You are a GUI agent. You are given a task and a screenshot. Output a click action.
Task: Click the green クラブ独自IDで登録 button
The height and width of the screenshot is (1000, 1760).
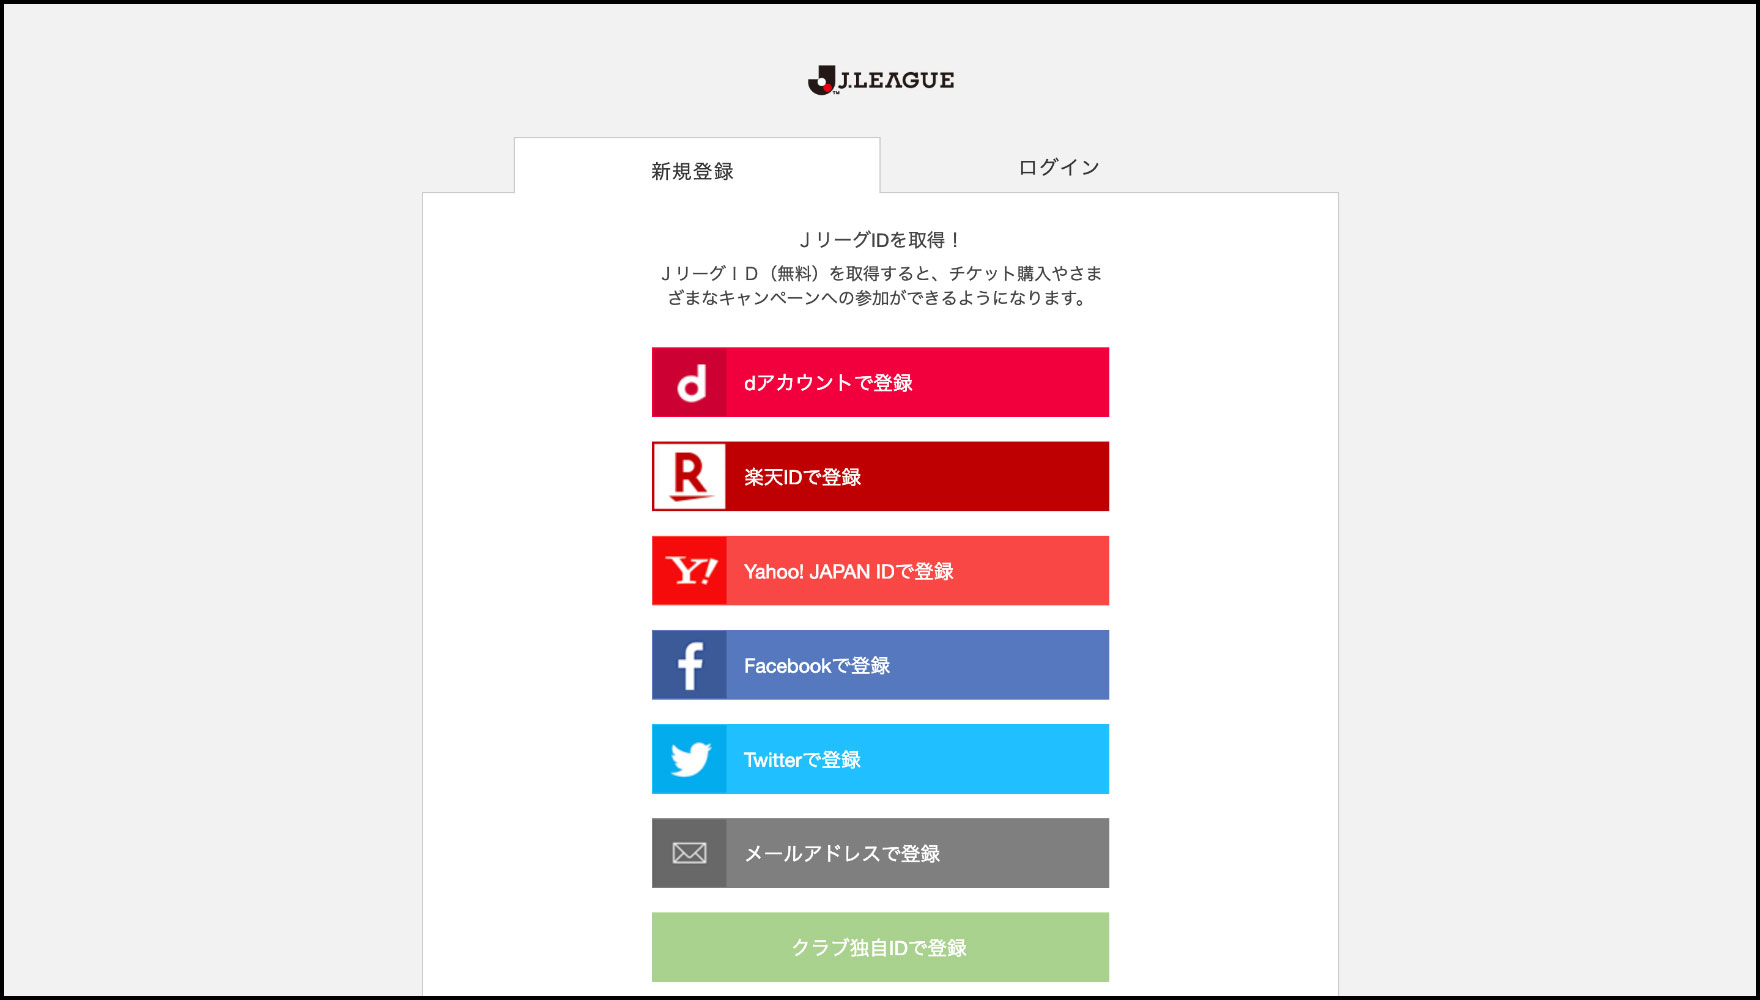(880, 947)
